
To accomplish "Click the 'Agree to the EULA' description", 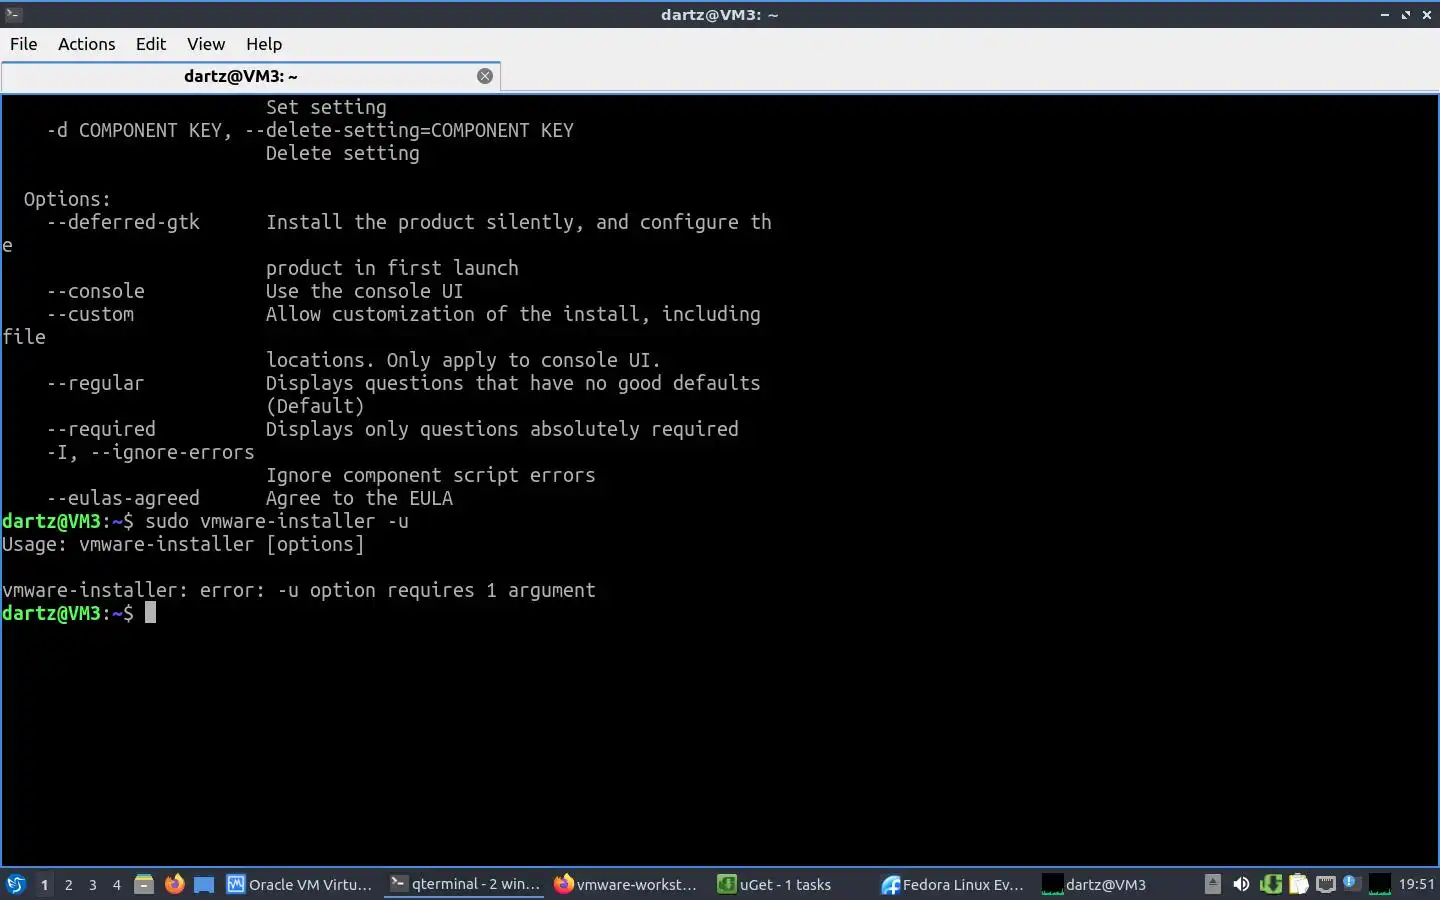I will point(359,498).
